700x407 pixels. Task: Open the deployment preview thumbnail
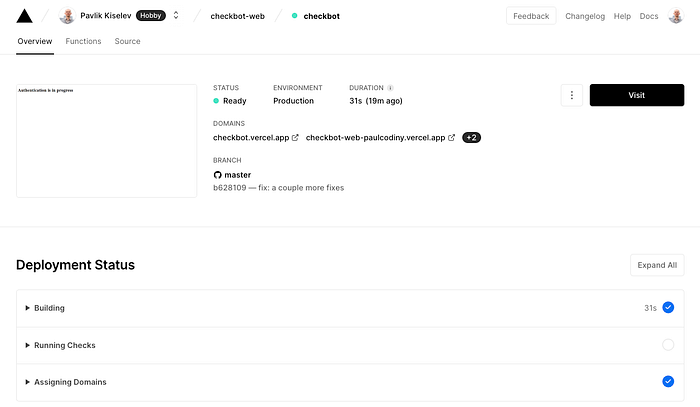107,141
